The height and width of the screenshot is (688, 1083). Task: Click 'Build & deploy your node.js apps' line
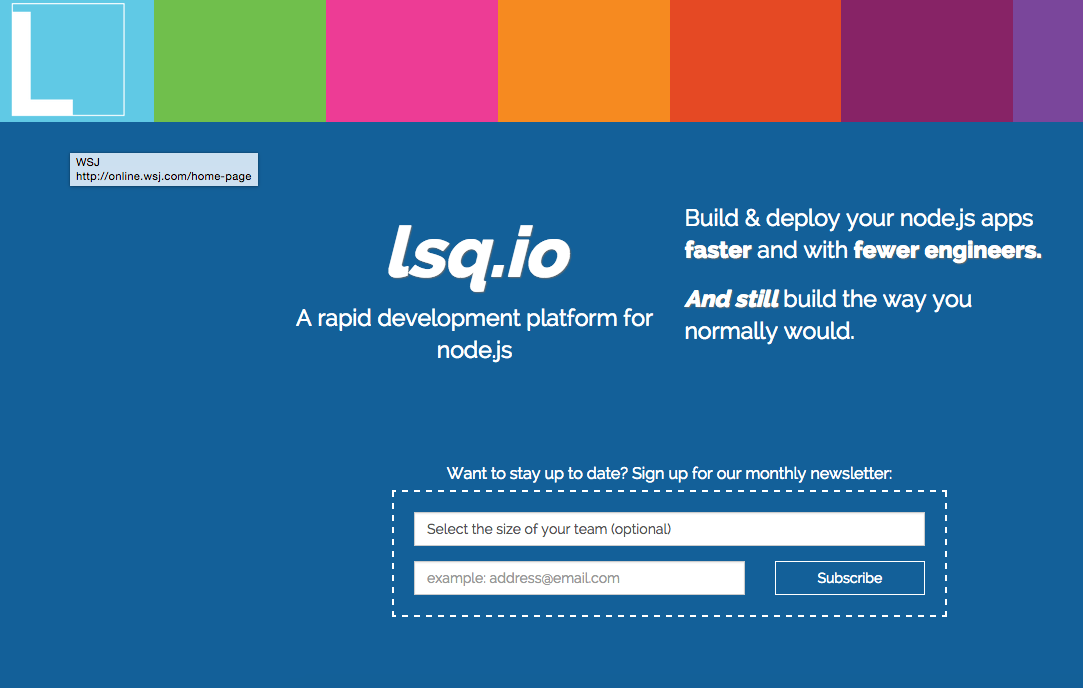pos(858,218)
